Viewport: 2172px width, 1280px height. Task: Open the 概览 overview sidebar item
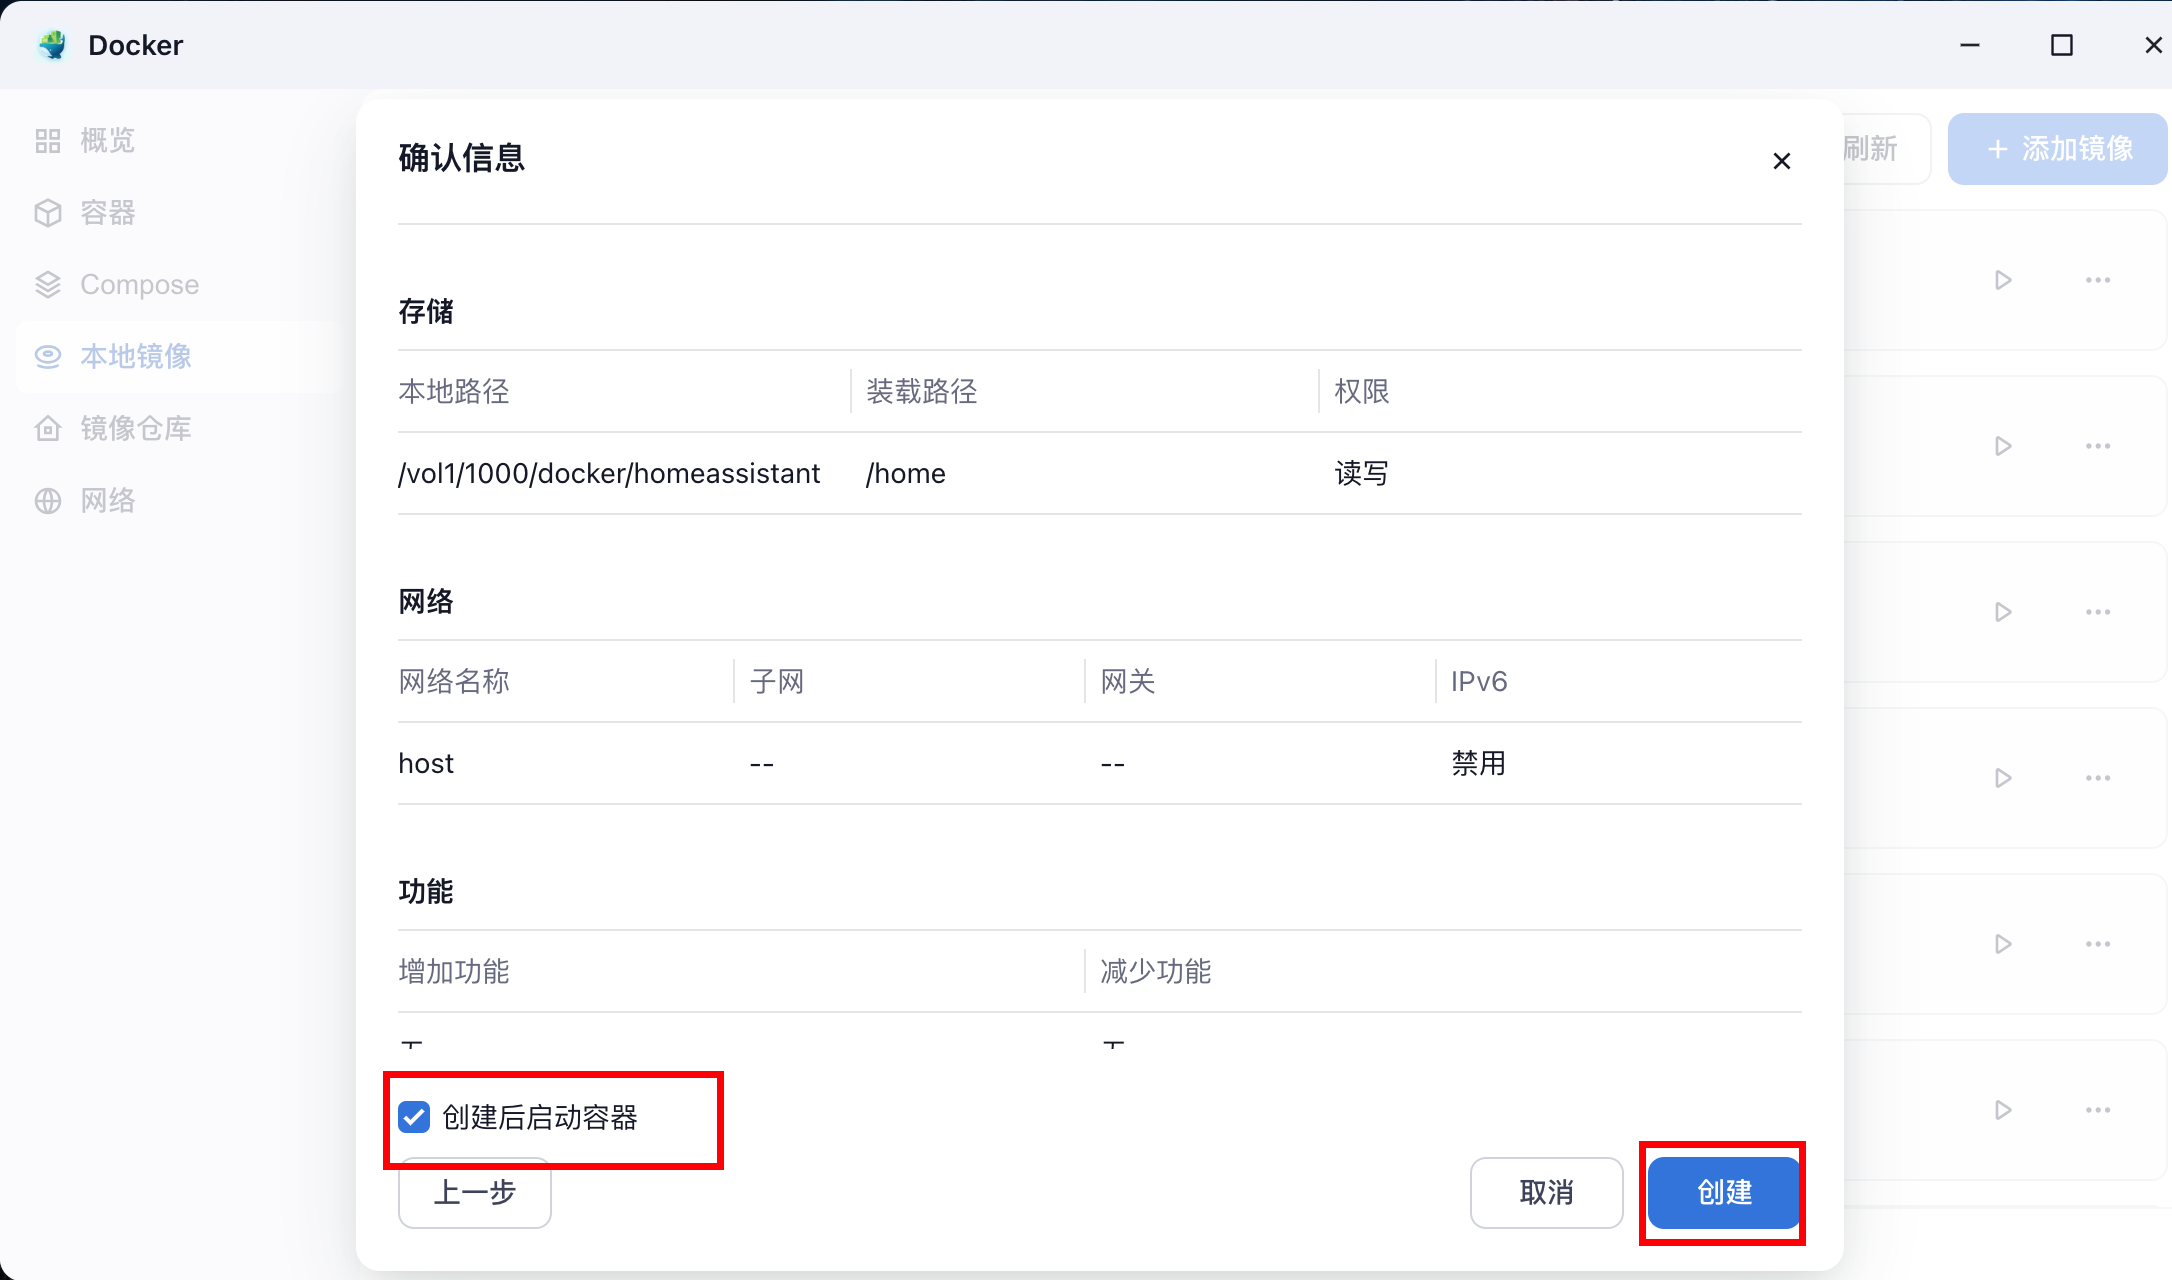coord(106,141)
